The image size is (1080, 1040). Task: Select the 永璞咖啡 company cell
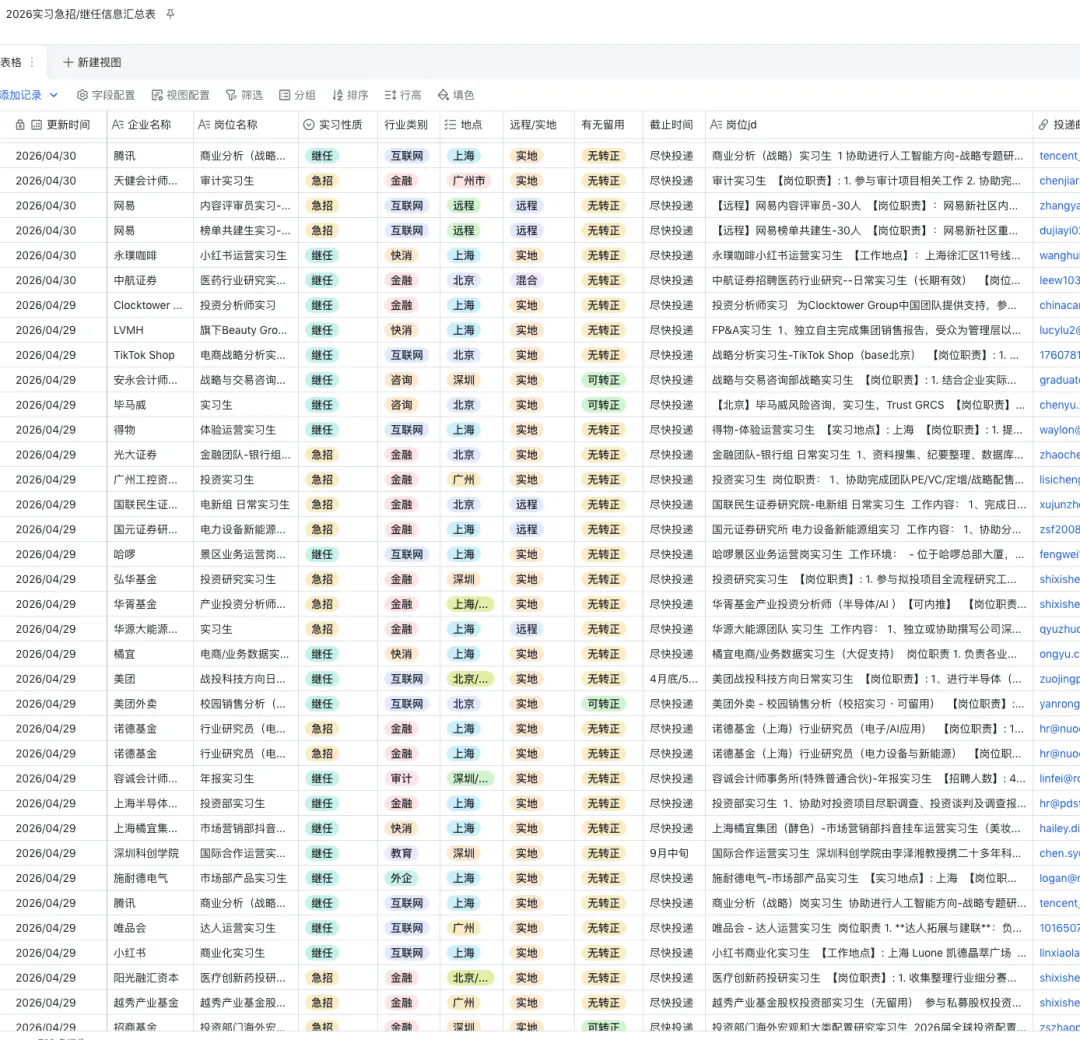pyautogui.click(x=149, y=256)
